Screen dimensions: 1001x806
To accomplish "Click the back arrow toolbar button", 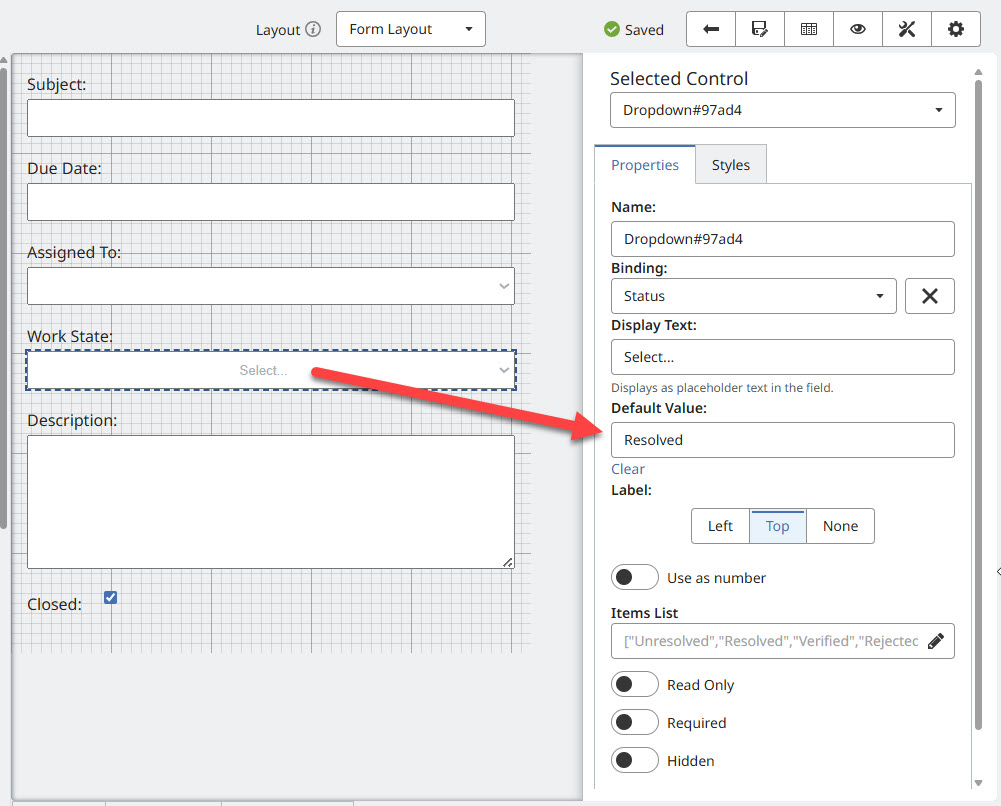I will coord(711,29).
